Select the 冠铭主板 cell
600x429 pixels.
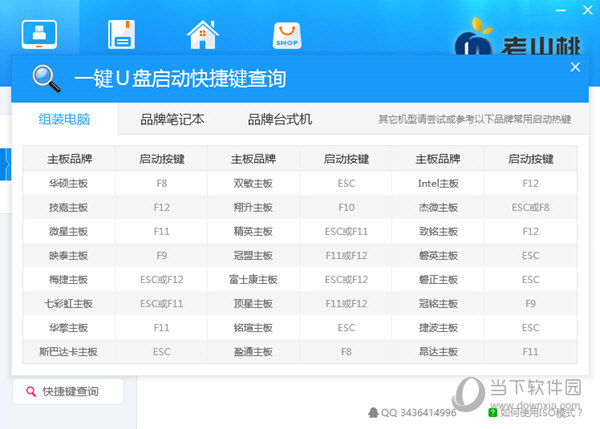click(438, 304)
